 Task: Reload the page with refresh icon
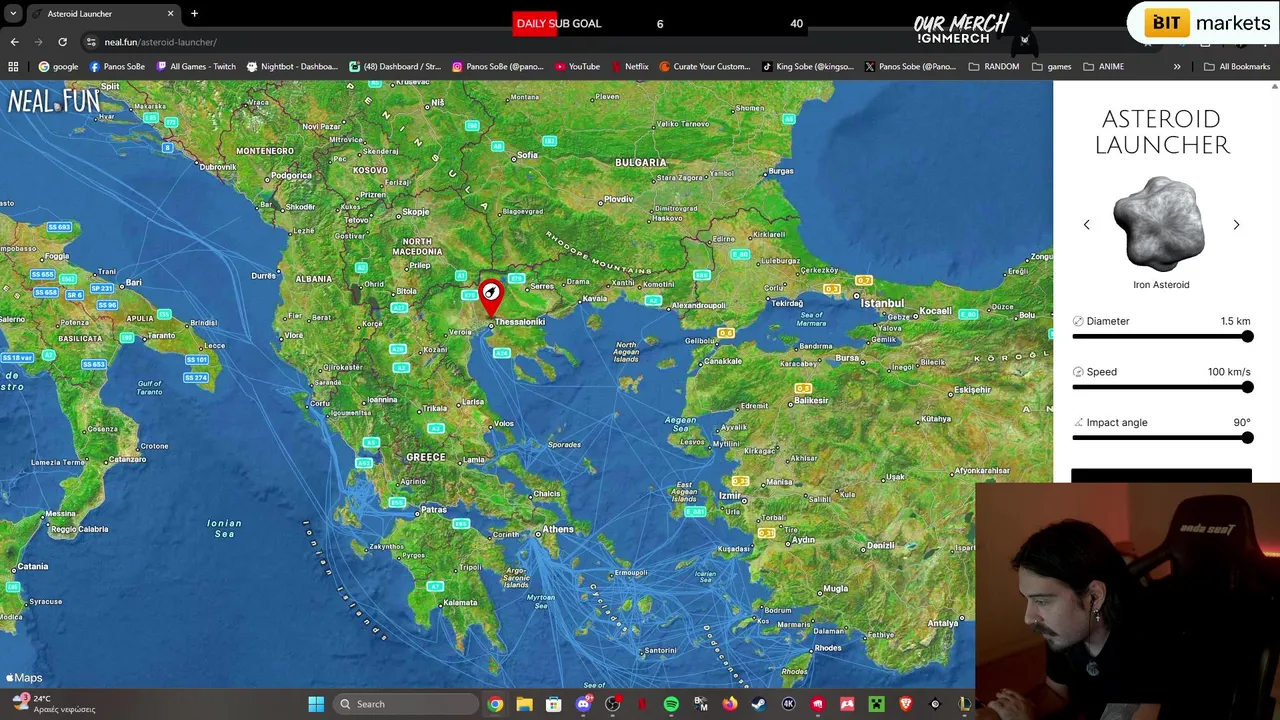tap(62, 42)
